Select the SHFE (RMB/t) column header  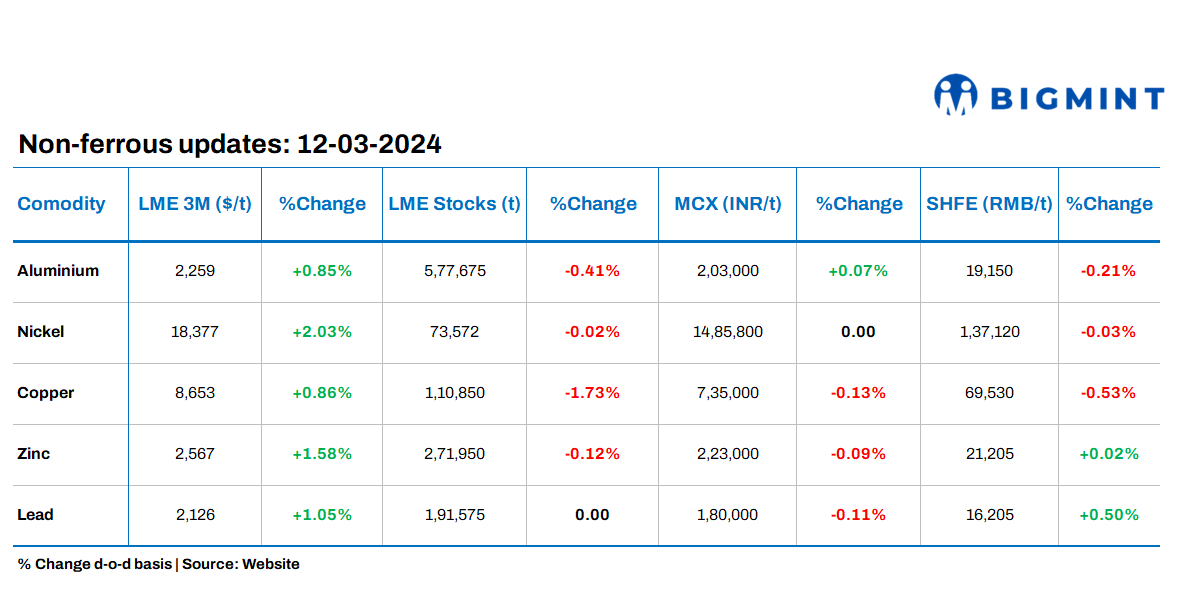point(989,204)
